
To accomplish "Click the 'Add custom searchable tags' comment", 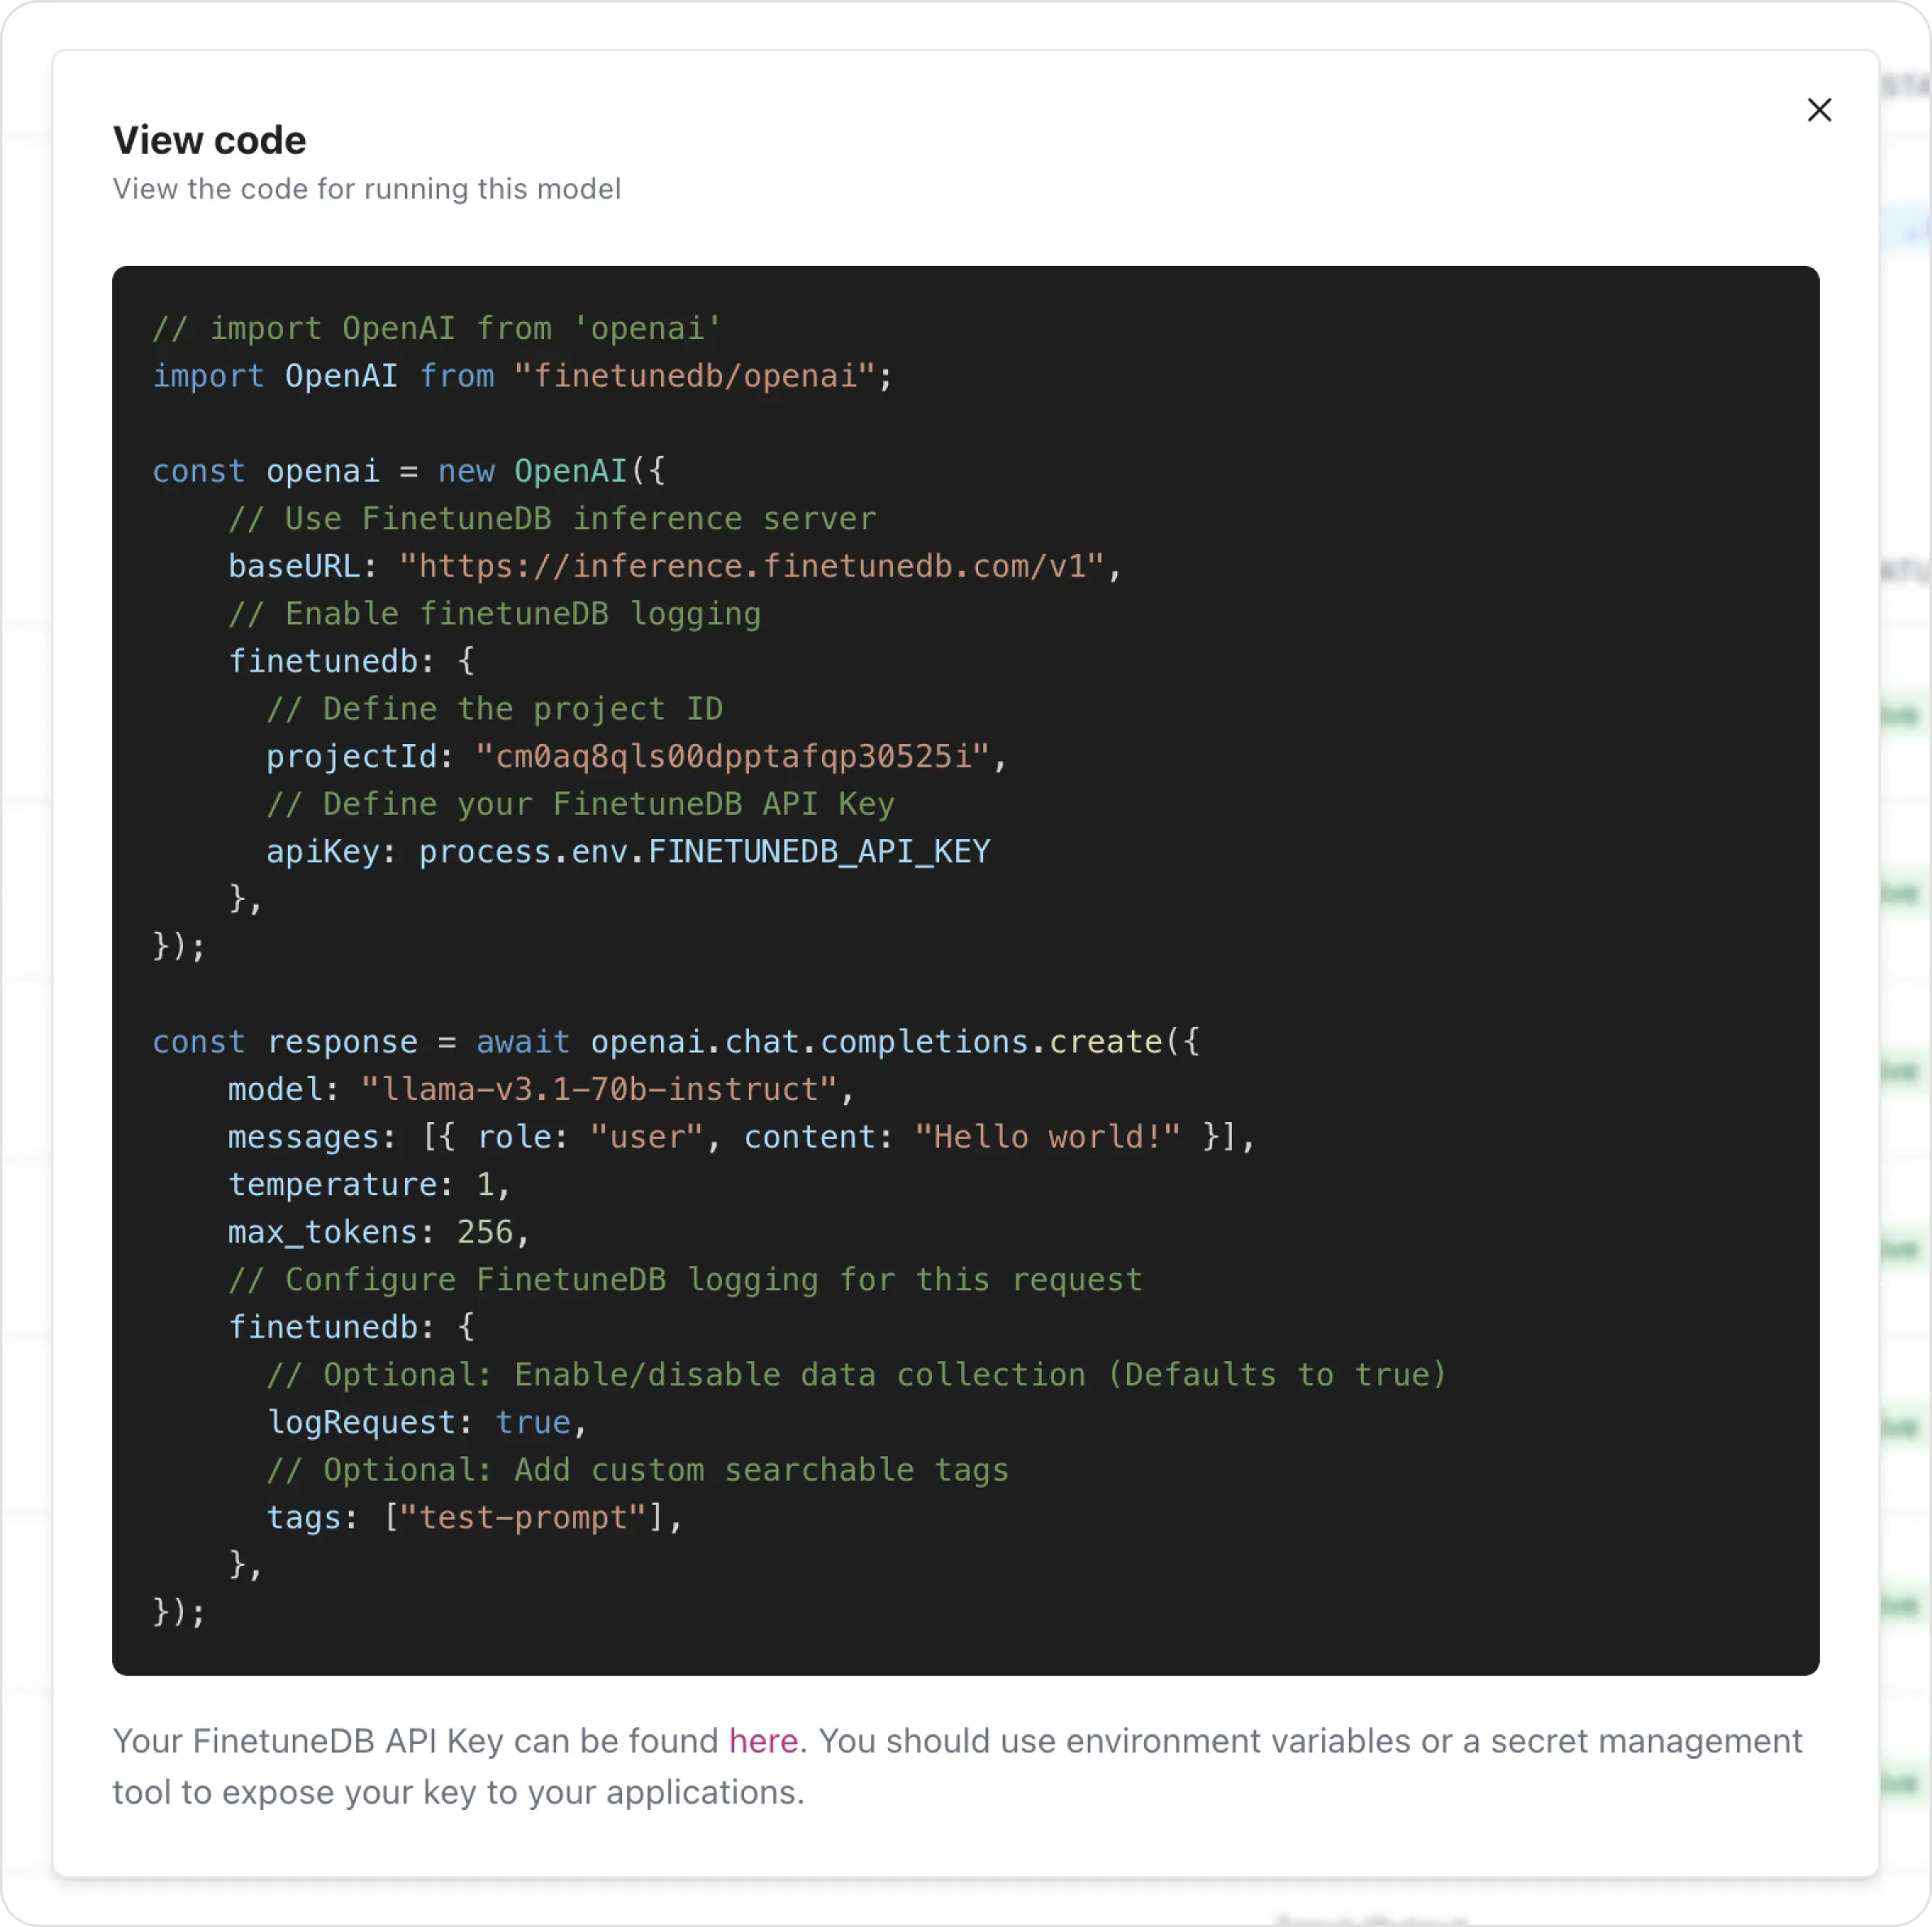I will click(x=637, y=1470).
